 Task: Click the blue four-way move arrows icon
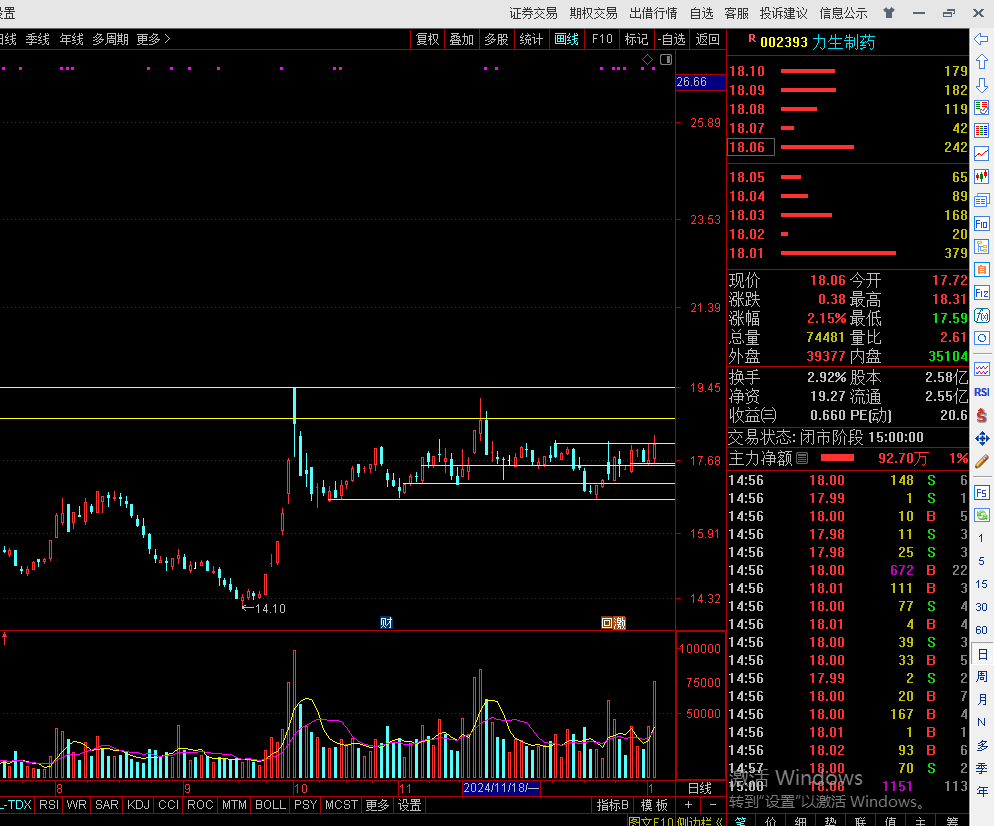pos(982,438)
